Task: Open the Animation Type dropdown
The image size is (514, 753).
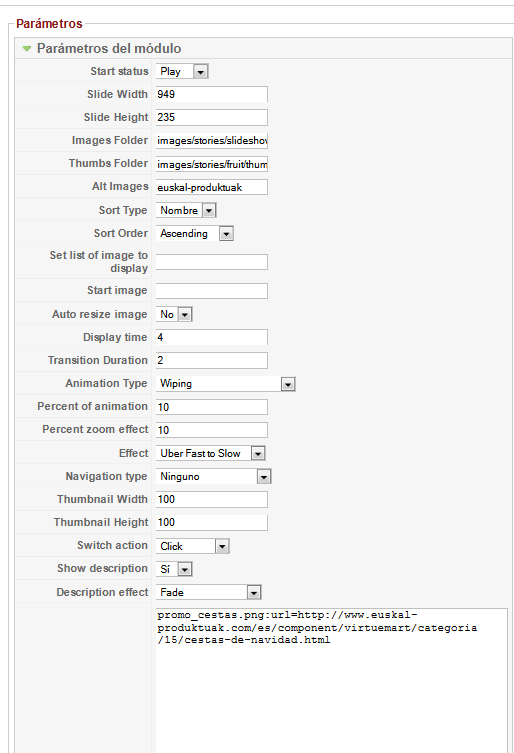Action: click(226, 384)
